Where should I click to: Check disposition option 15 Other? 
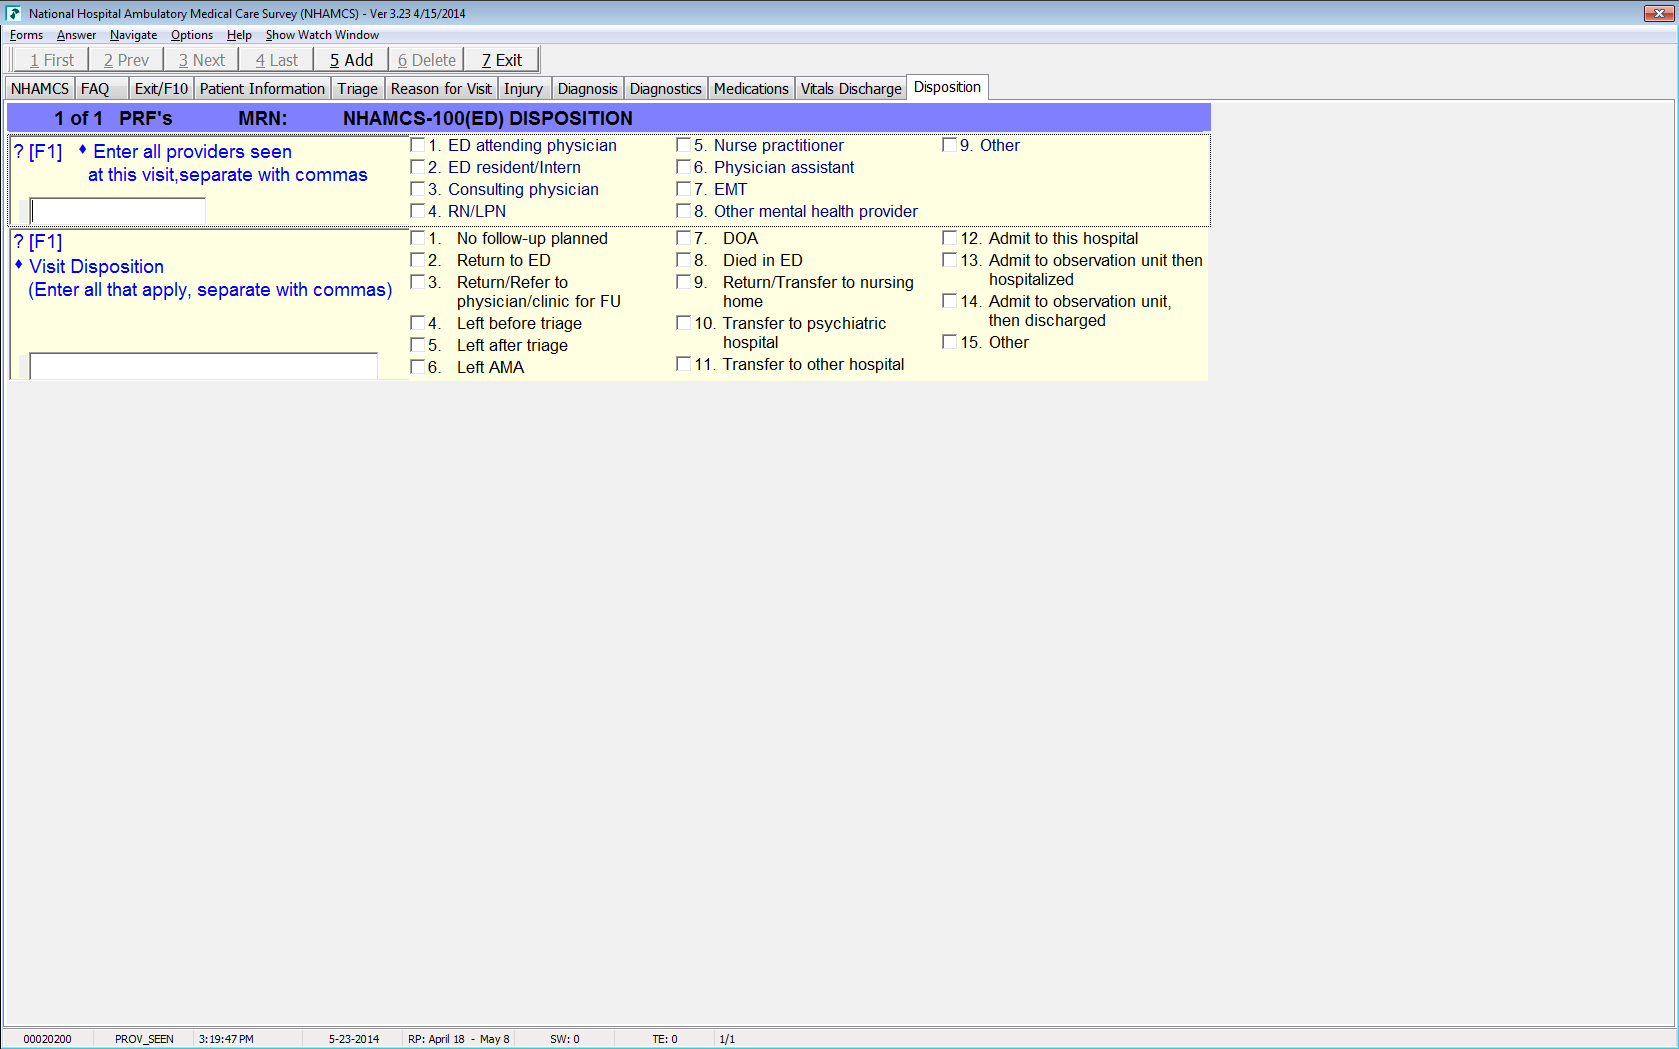click(950, 342)
